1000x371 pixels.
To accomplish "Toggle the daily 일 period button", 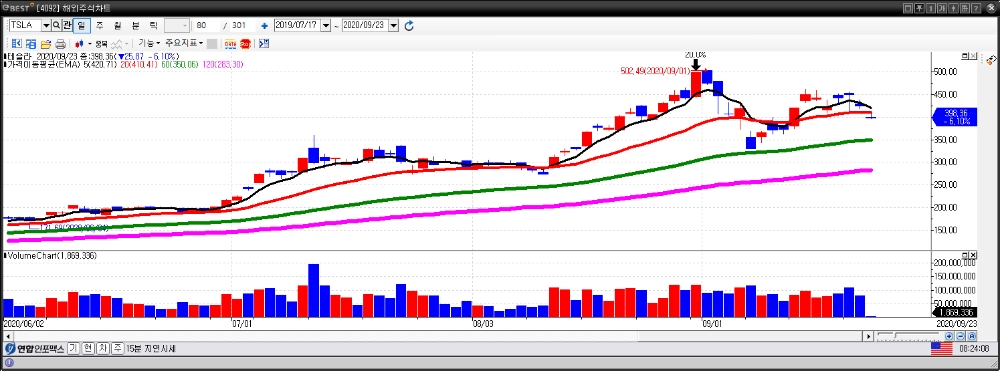I will [x=82, y=25].
